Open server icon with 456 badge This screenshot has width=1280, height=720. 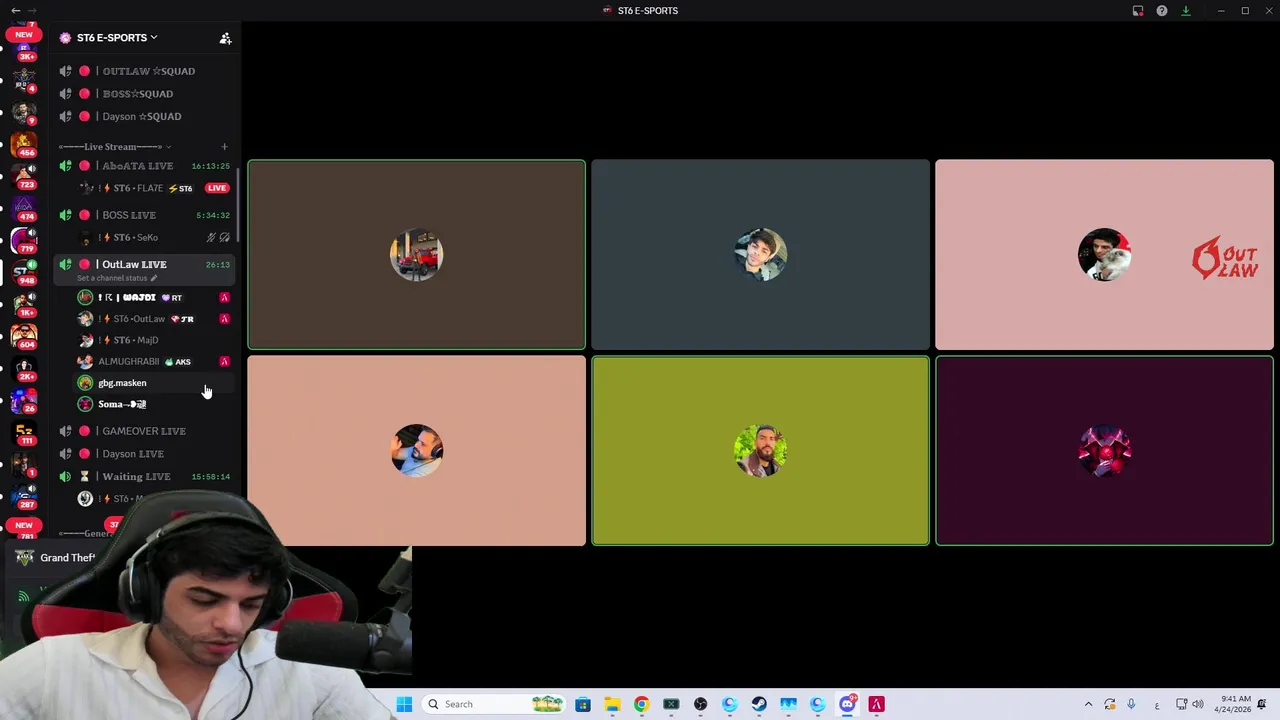click(x=24, y=143)
